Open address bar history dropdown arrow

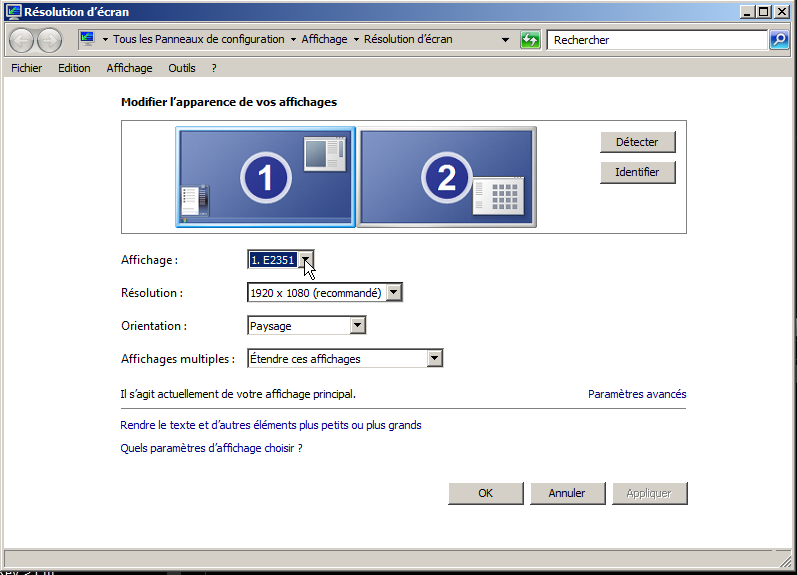pos(507,40)
